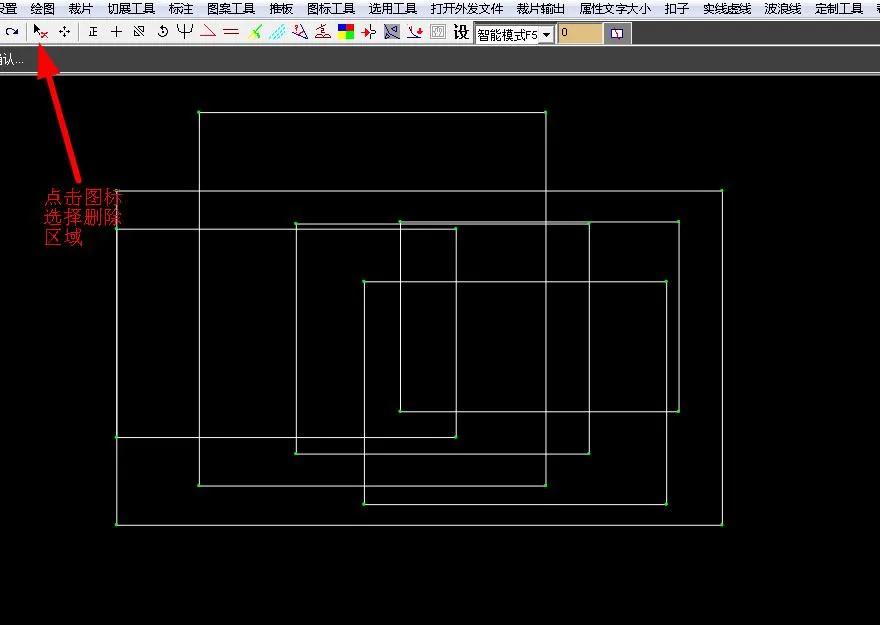Open the 绘图 menu

(x=43, y=8)
